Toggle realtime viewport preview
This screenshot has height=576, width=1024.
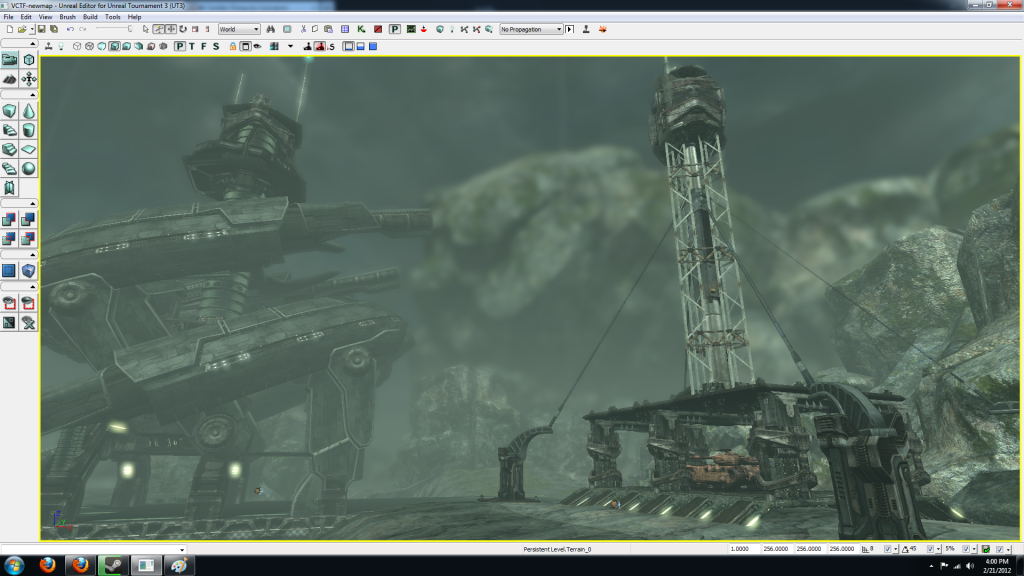(49, 46)
